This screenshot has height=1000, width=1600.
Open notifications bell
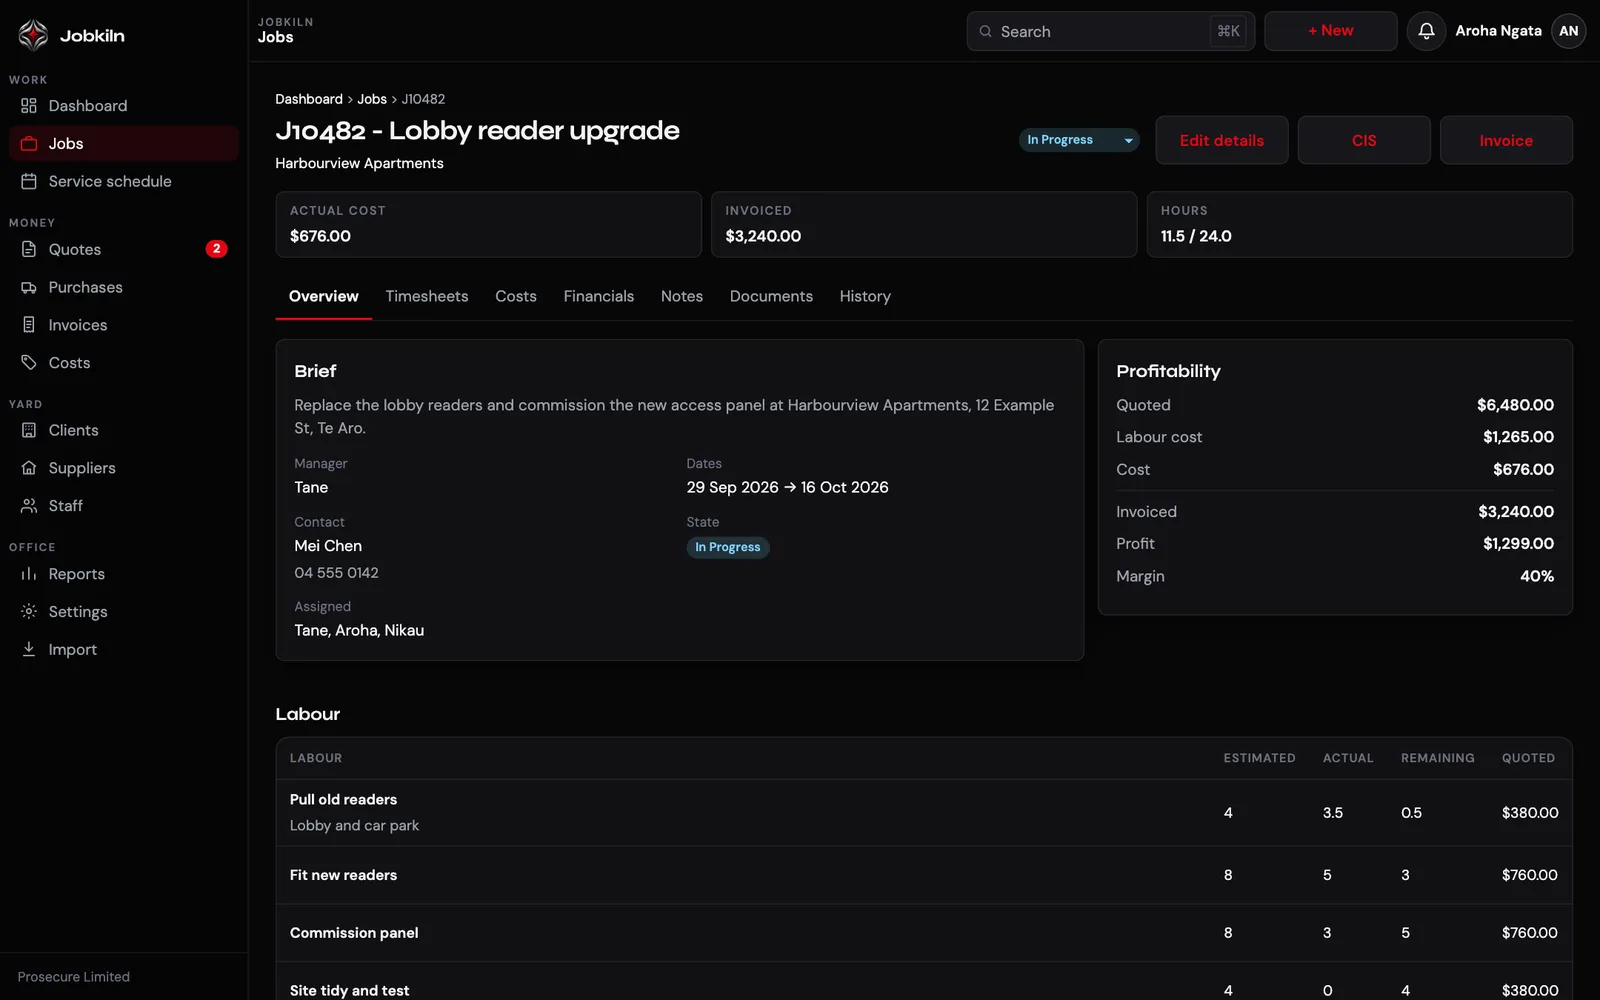(x=1426, y=31)
